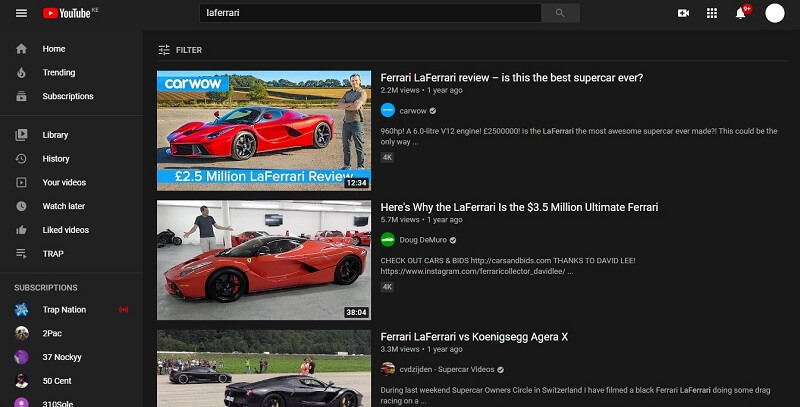Click the Trending flame icon
The image size is (800, 407).
(21, 72)
